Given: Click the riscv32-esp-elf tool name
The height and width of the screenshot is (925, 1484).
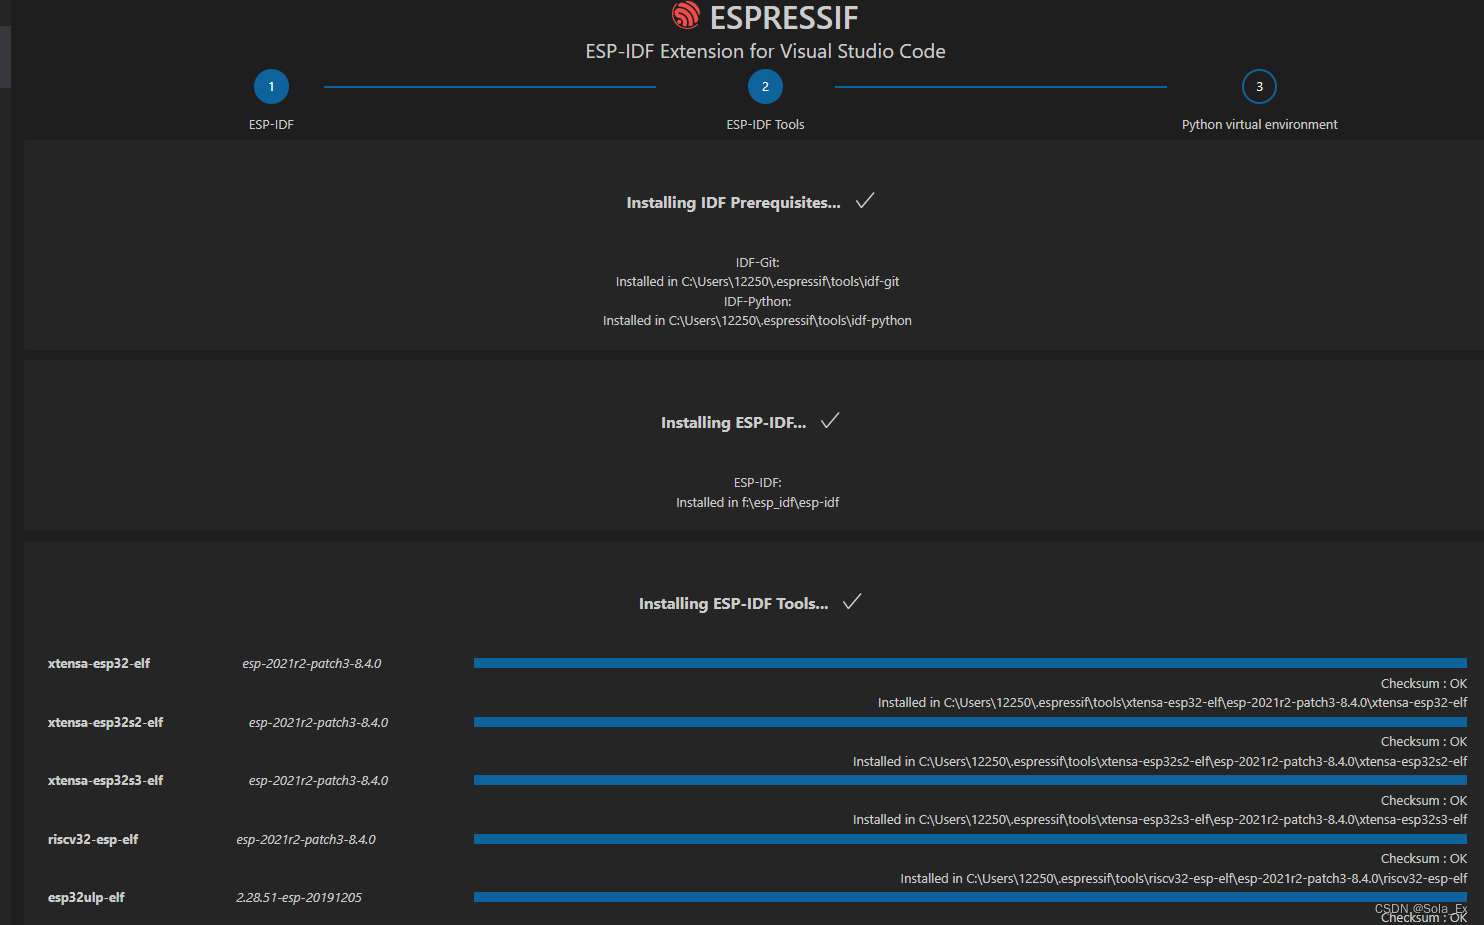Looking at the screenshot, I should click(93, 840).
